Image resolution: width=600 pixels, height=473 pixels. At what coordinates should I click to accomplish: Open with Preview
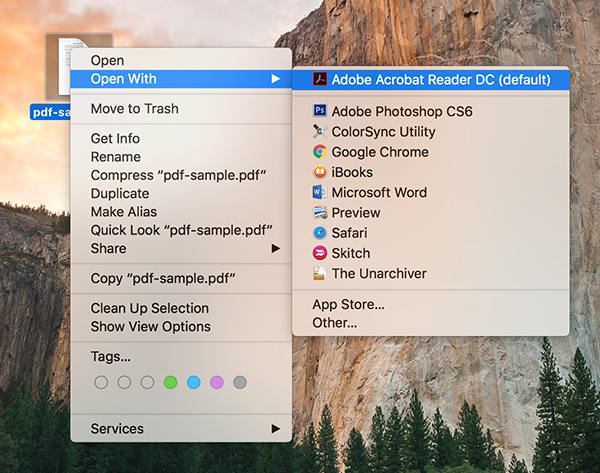tap(430, 213)
